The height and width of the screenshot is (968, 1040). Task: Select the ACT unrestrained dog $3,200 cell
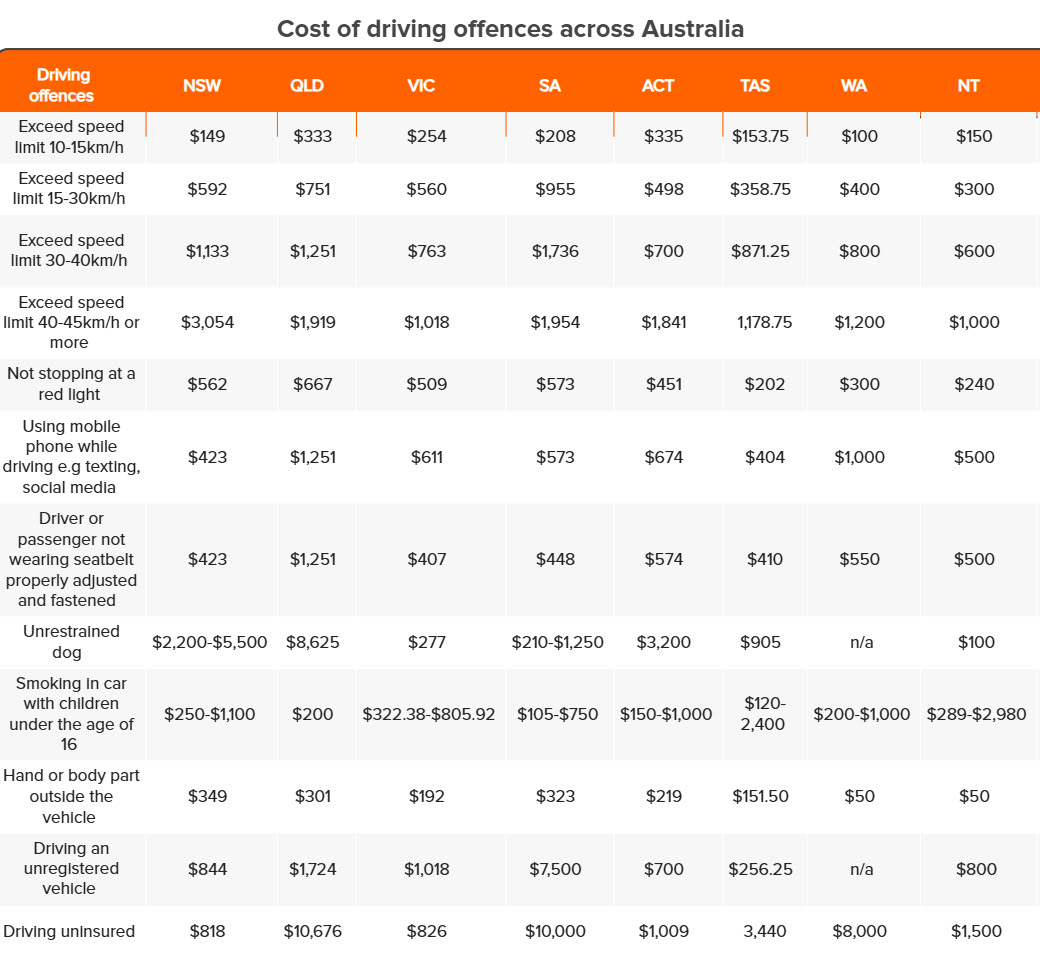(665, 642)
